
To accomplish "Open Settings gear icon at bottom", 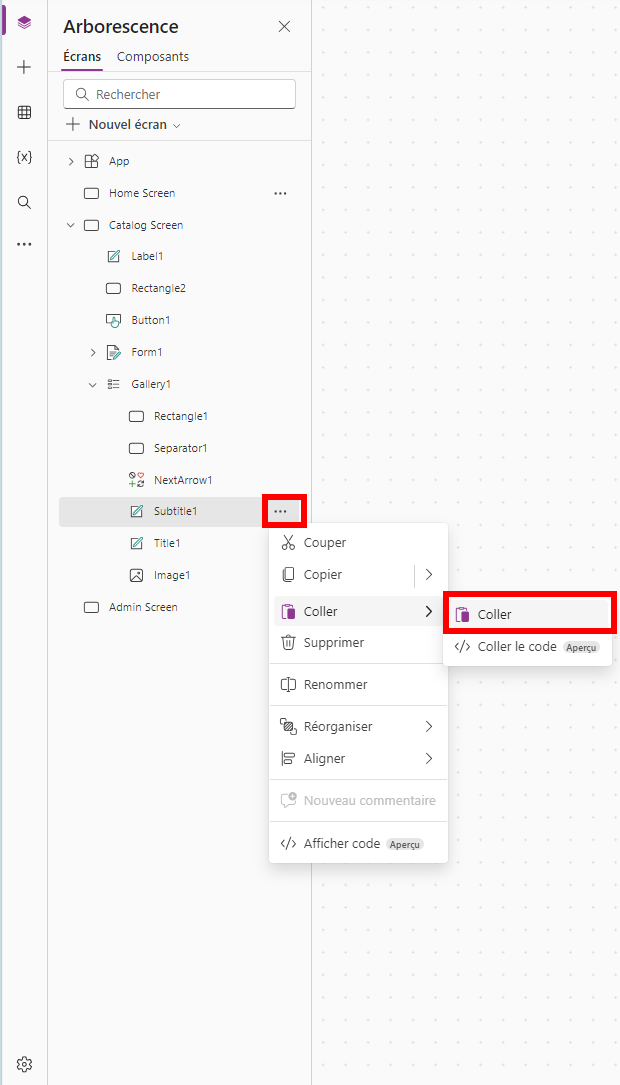I will point(24,1064).
